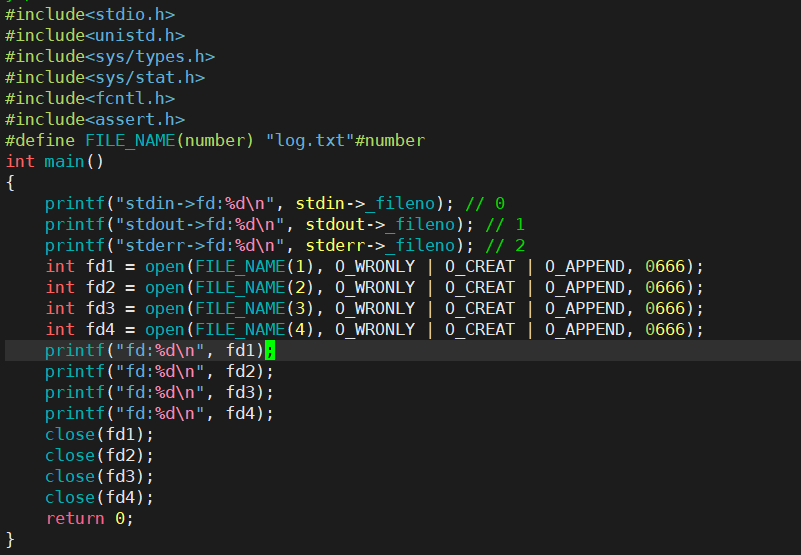Image resolution: width=801 pixels, height=555 pixels.
Task: Click the close(fd4); statement
Action: (99, 497)
